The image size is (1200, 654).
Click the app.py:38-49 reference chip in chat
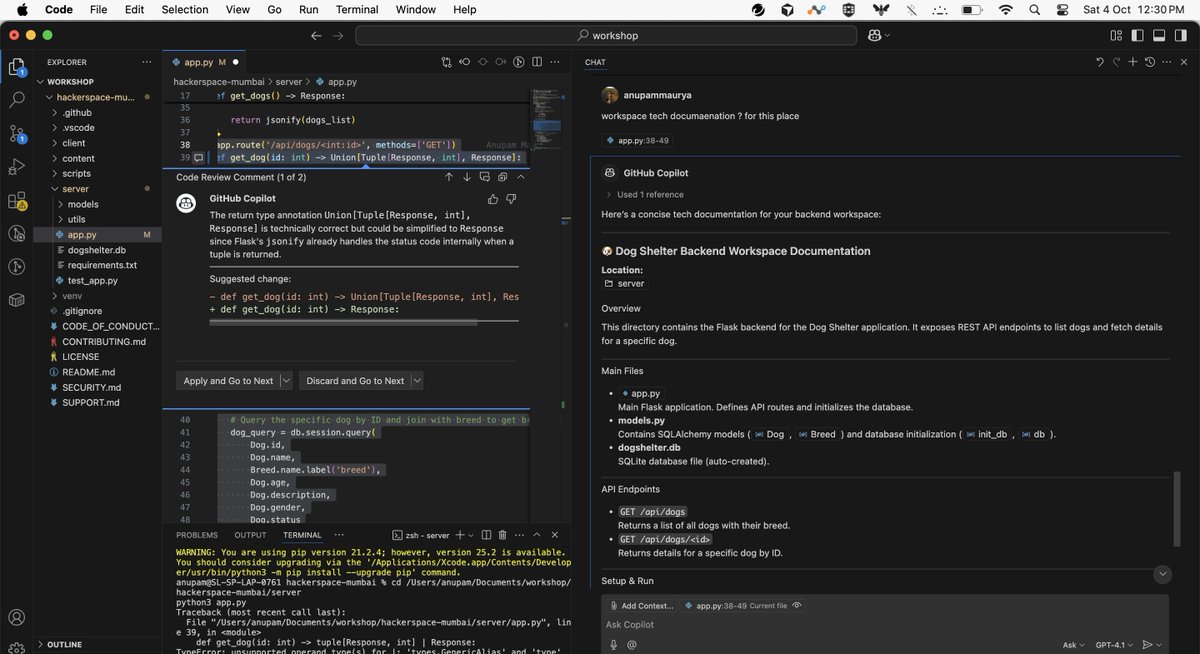pos(636,141)
